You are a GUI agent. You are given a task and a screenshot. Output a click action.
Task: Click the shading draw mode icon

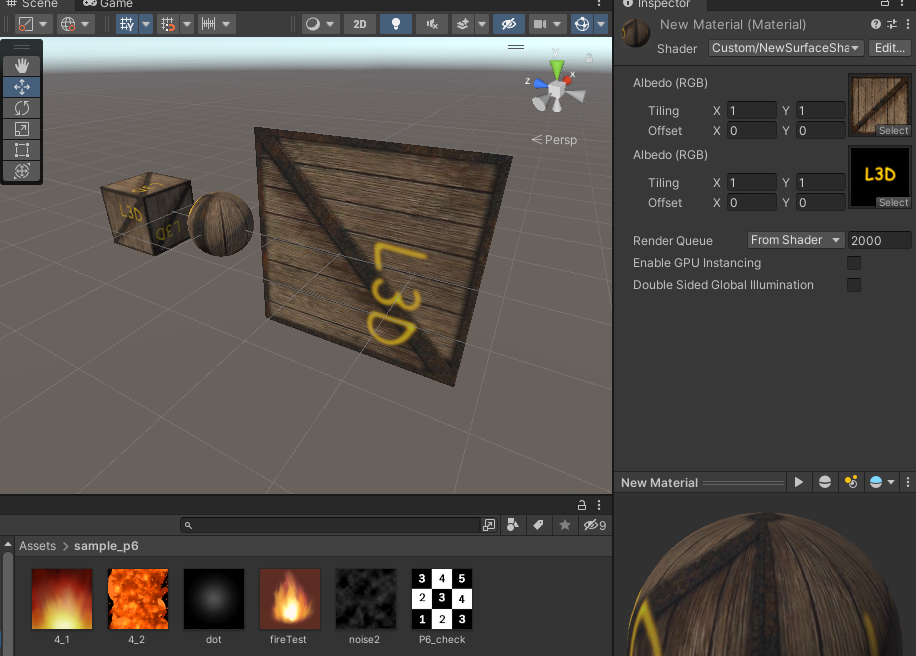point(26,24)
